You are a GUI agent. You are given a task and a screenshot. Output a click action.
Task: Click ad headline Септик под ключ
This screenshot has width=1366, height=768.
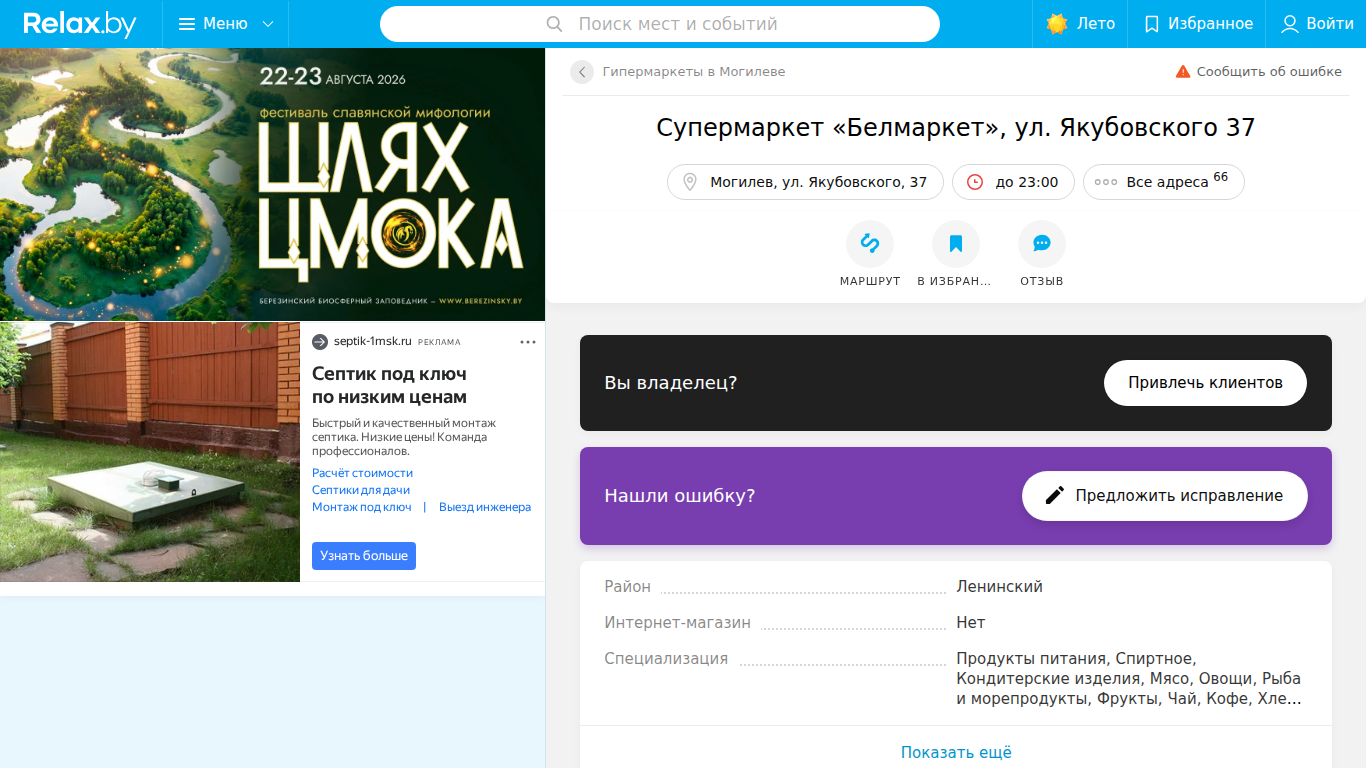(389, 385)
